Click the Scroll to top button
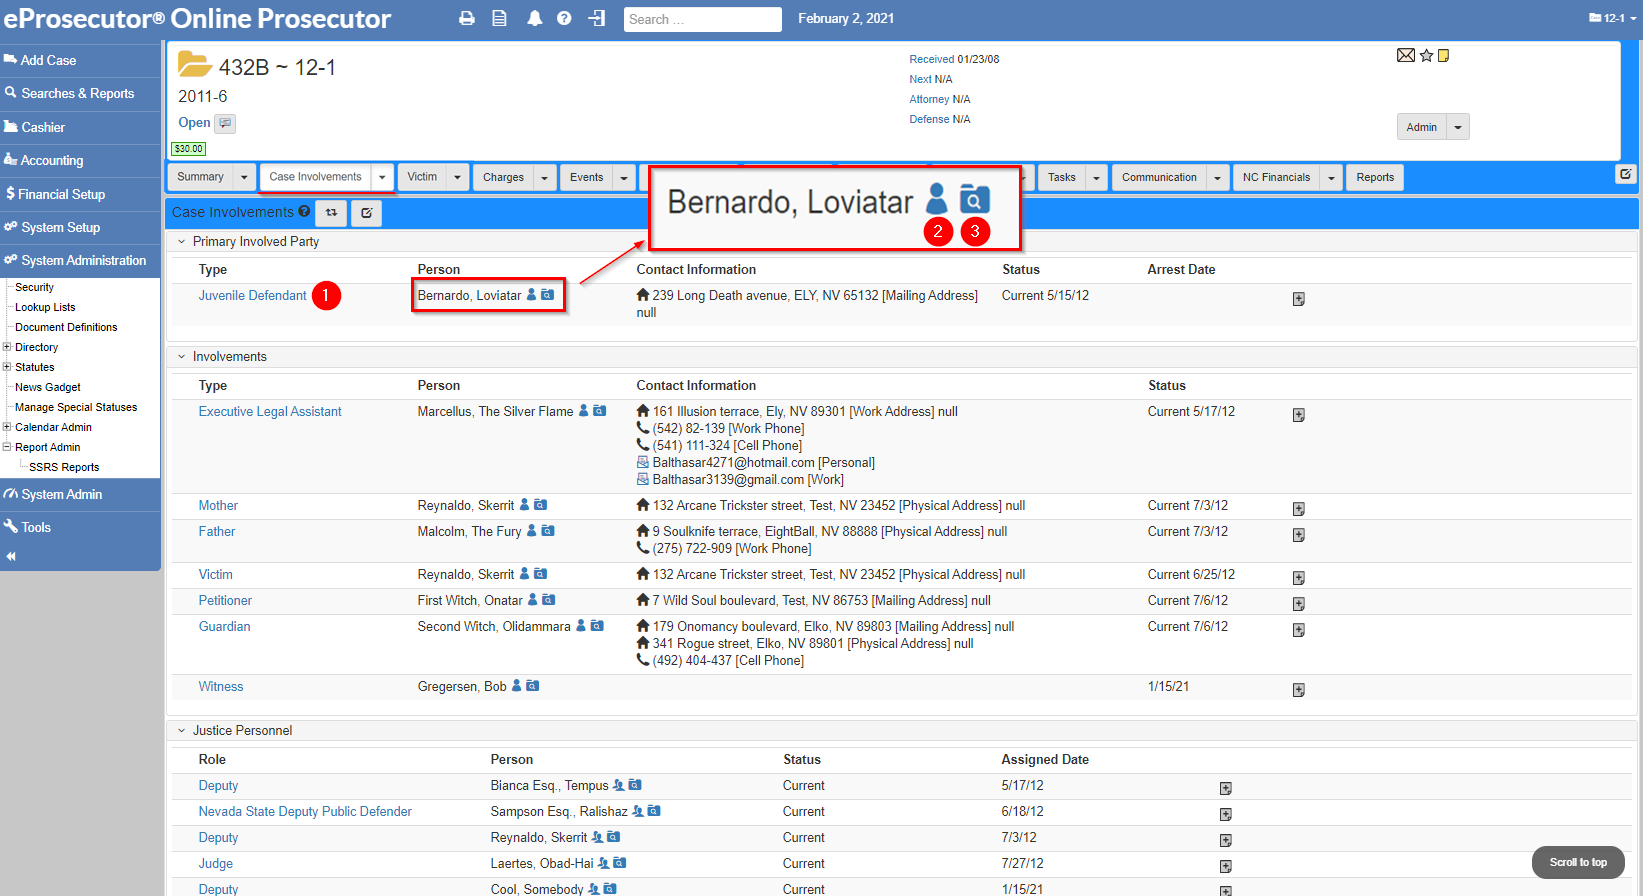1643x896 pixels. pyautogui.click(x=1578, y=862)
